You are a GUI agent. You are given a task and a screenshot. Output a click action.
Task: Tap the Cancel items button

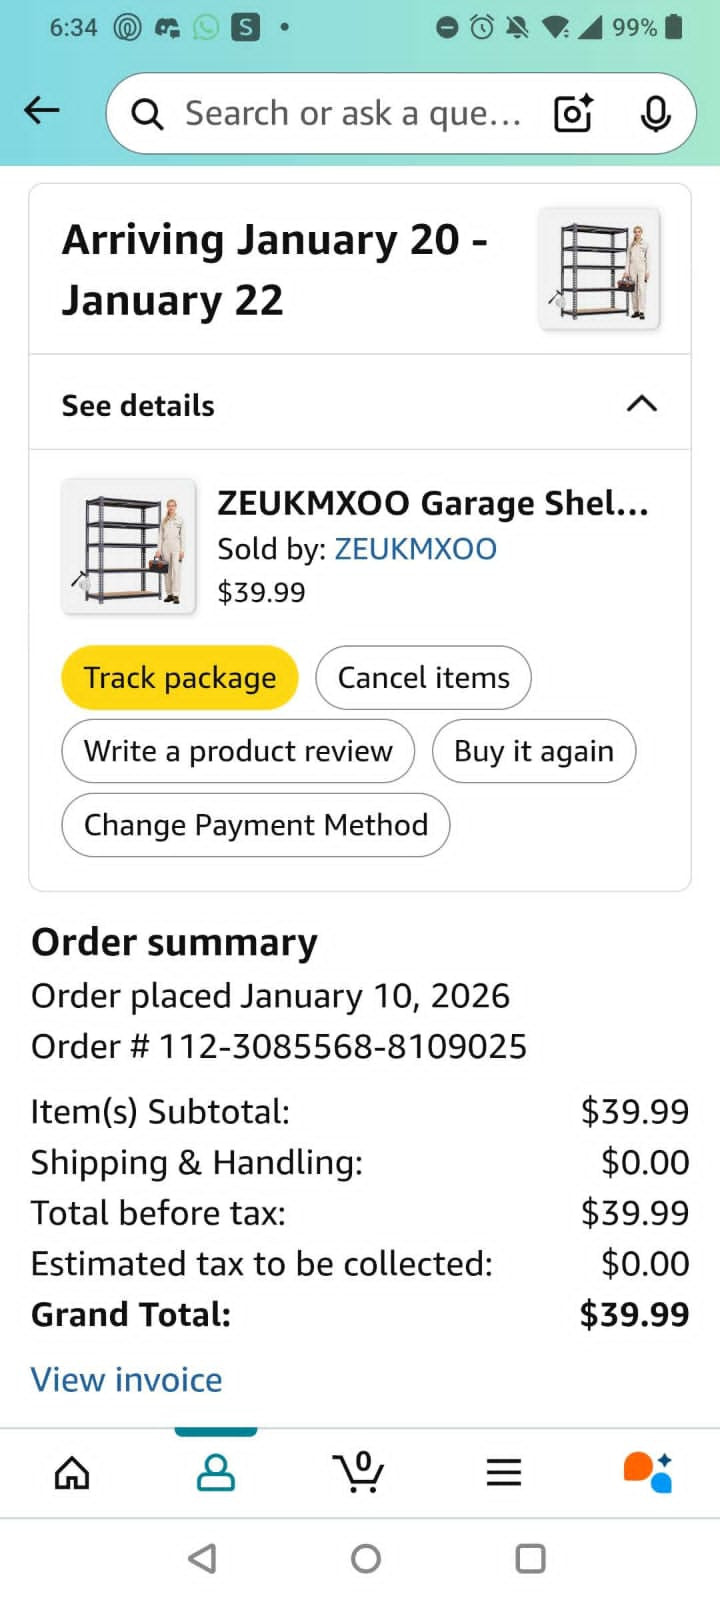pos(423,678)
